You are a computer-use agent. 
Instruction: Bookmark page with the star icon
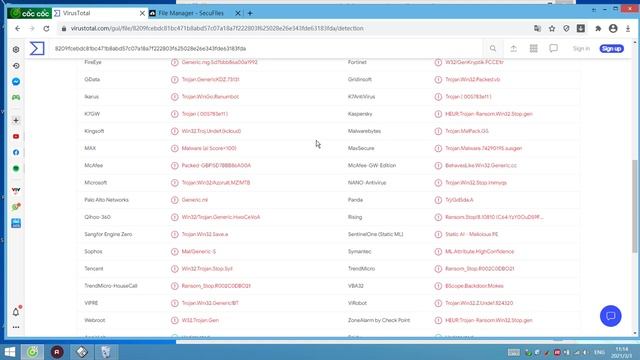tap(552, 29)
